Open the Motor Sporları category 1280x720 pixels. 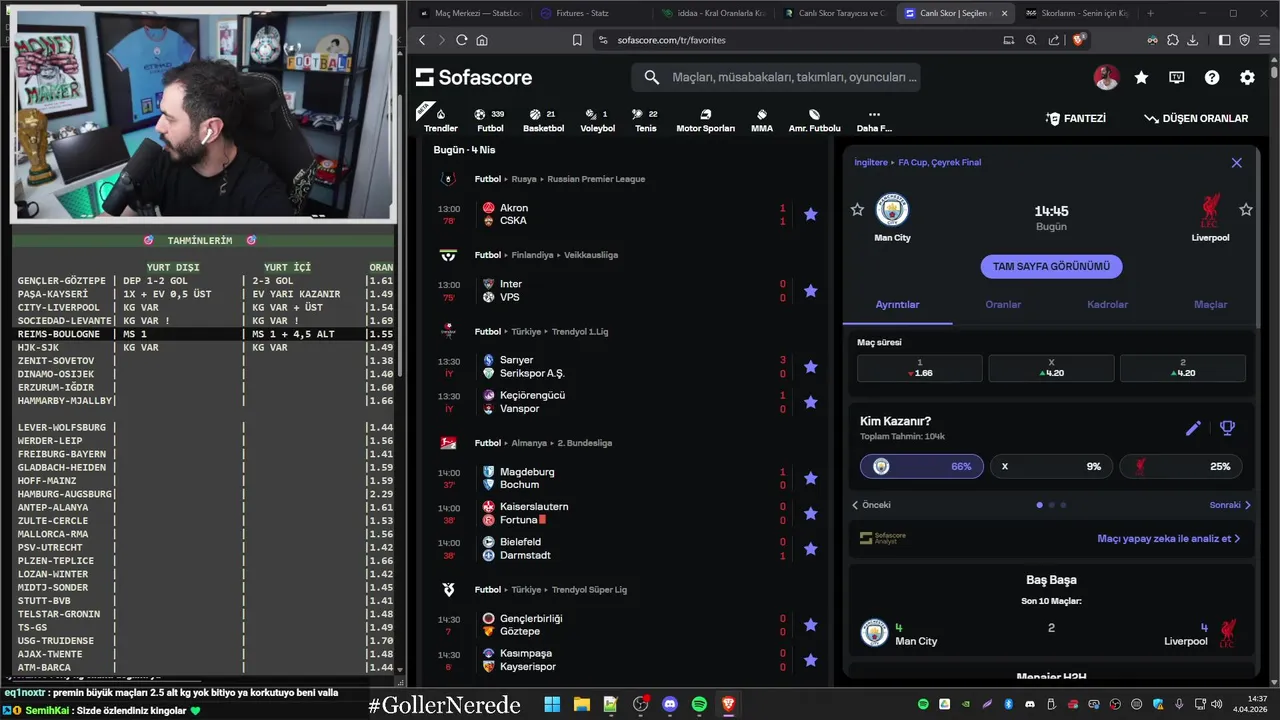point(705,120)
